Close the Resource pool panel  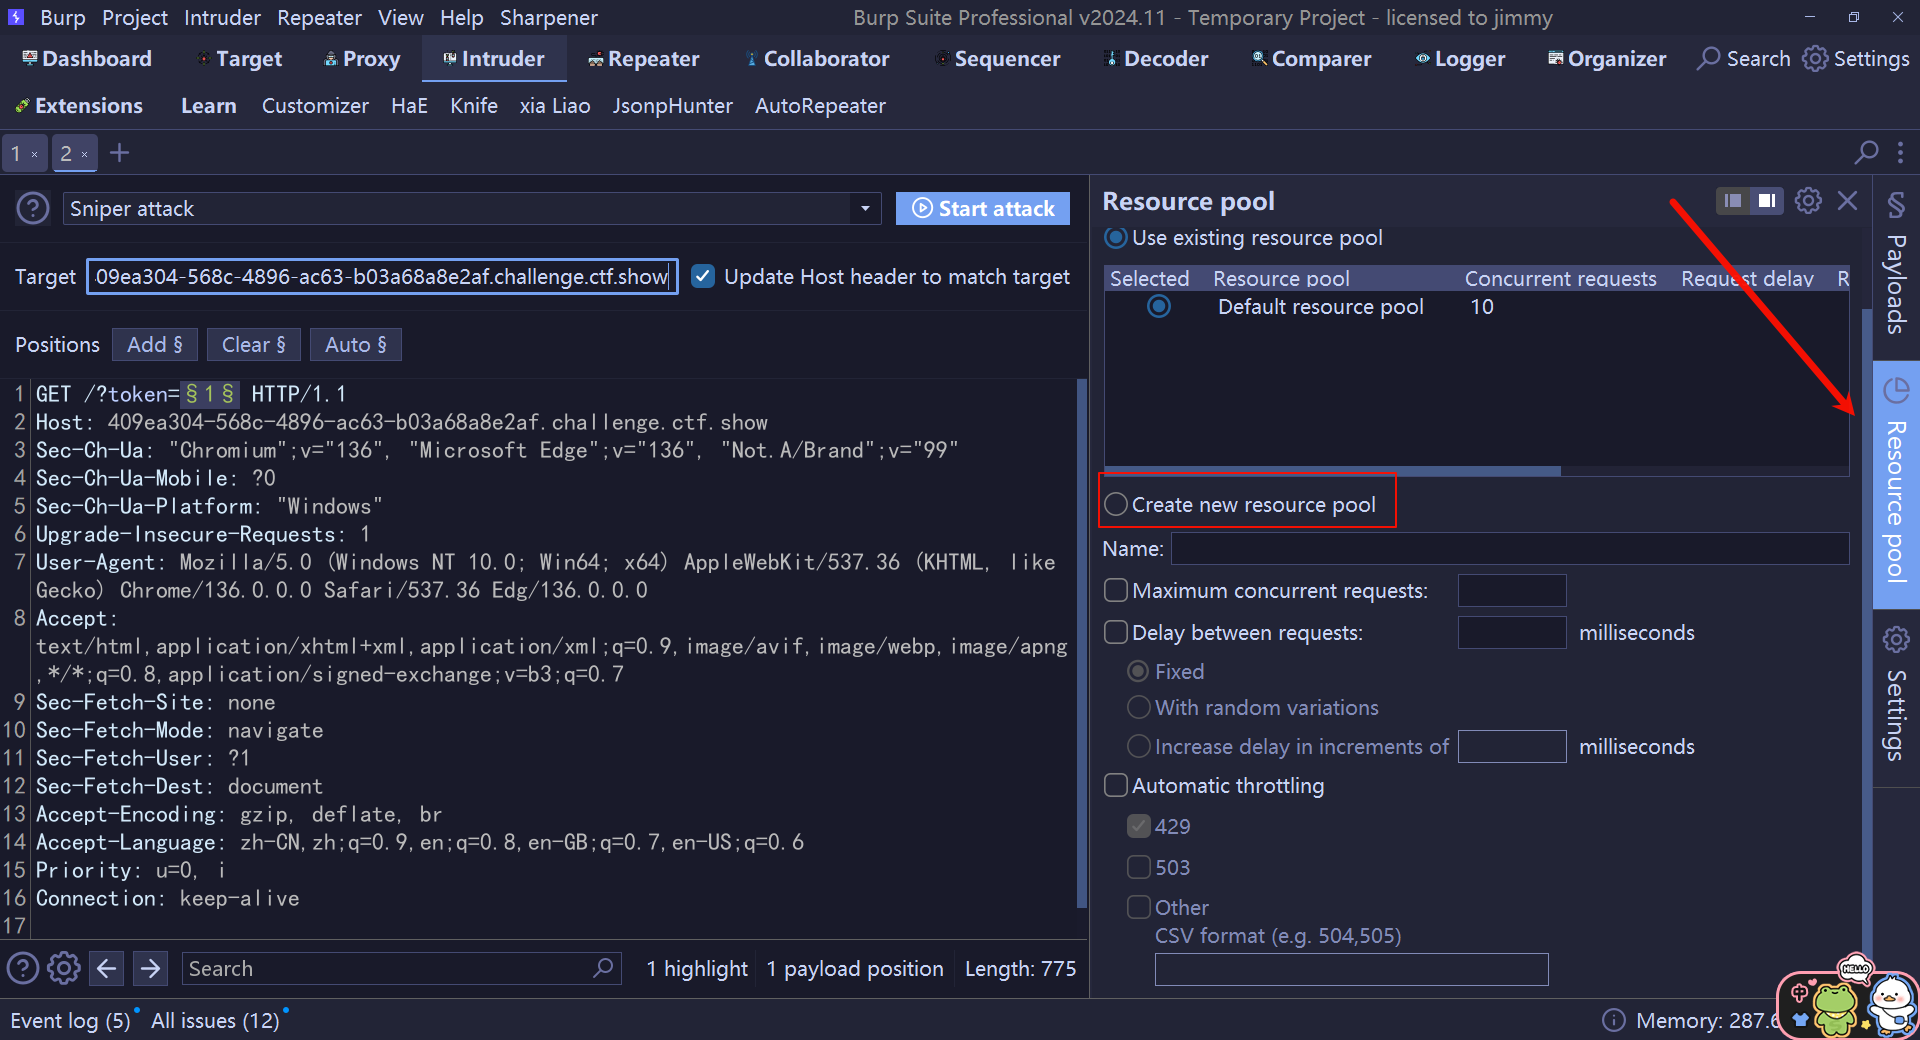coord(1848,201)
